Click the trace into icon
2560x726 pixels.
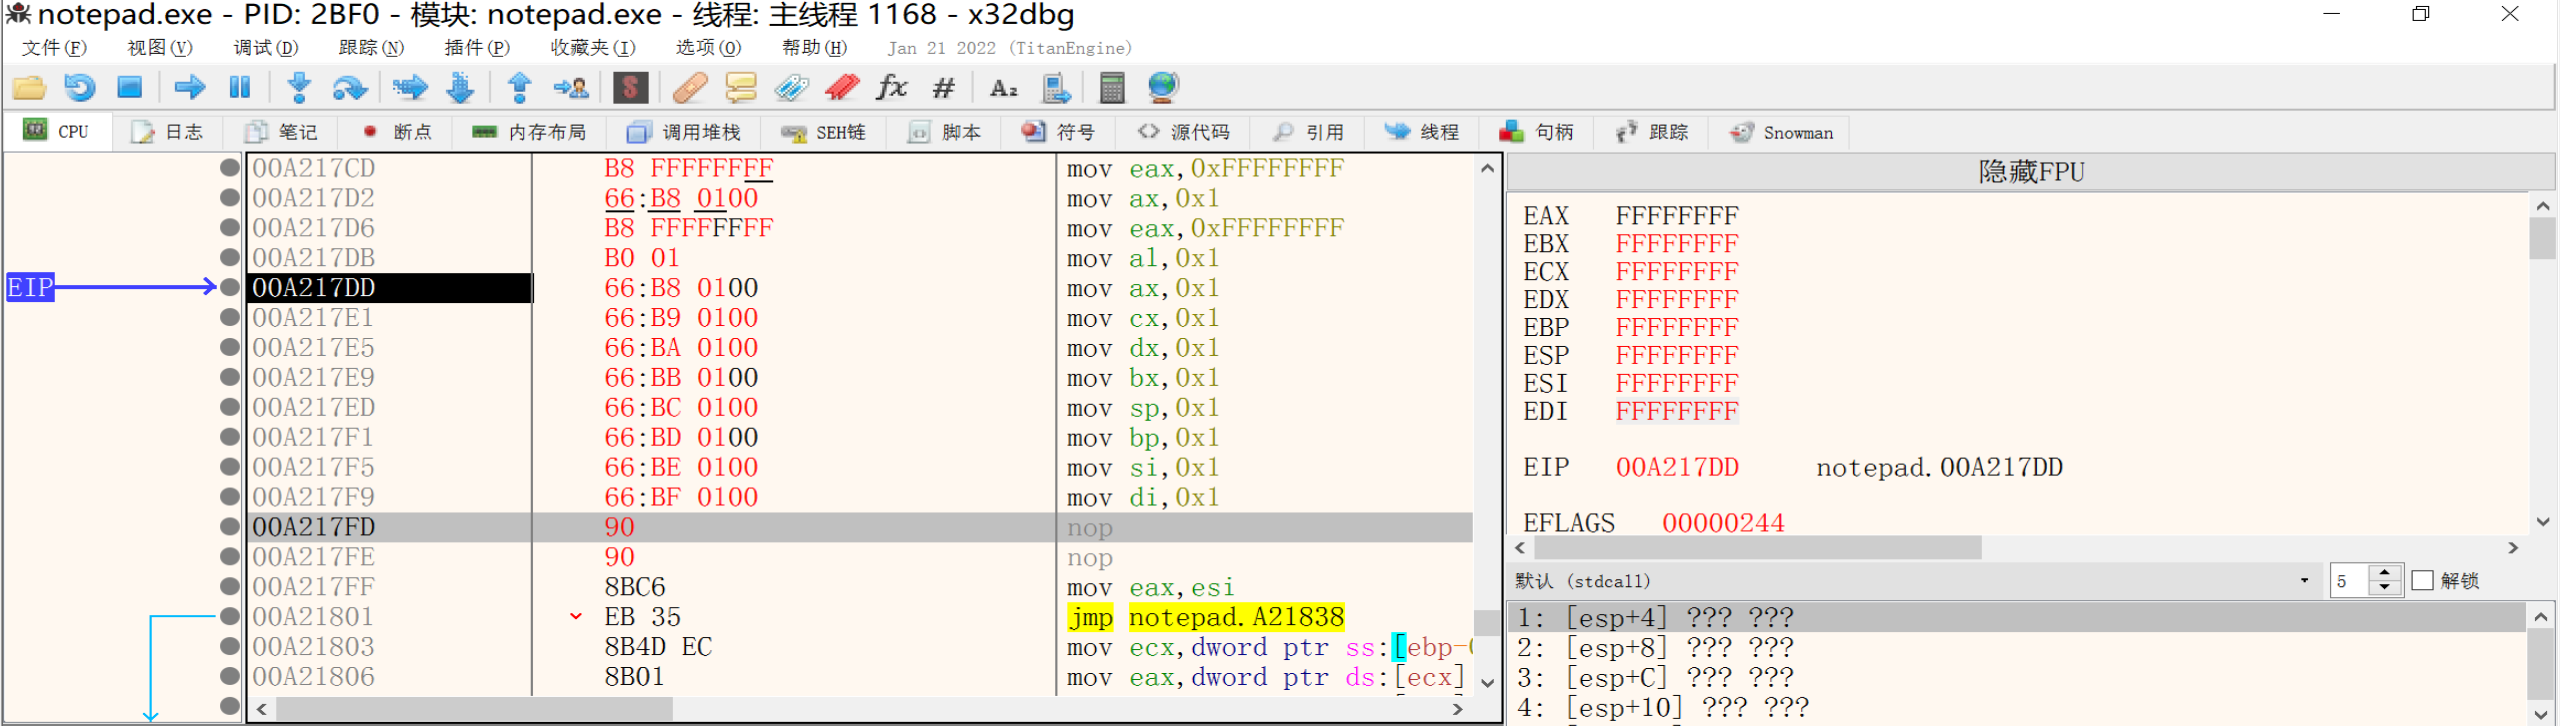click(x=410, y=88)
